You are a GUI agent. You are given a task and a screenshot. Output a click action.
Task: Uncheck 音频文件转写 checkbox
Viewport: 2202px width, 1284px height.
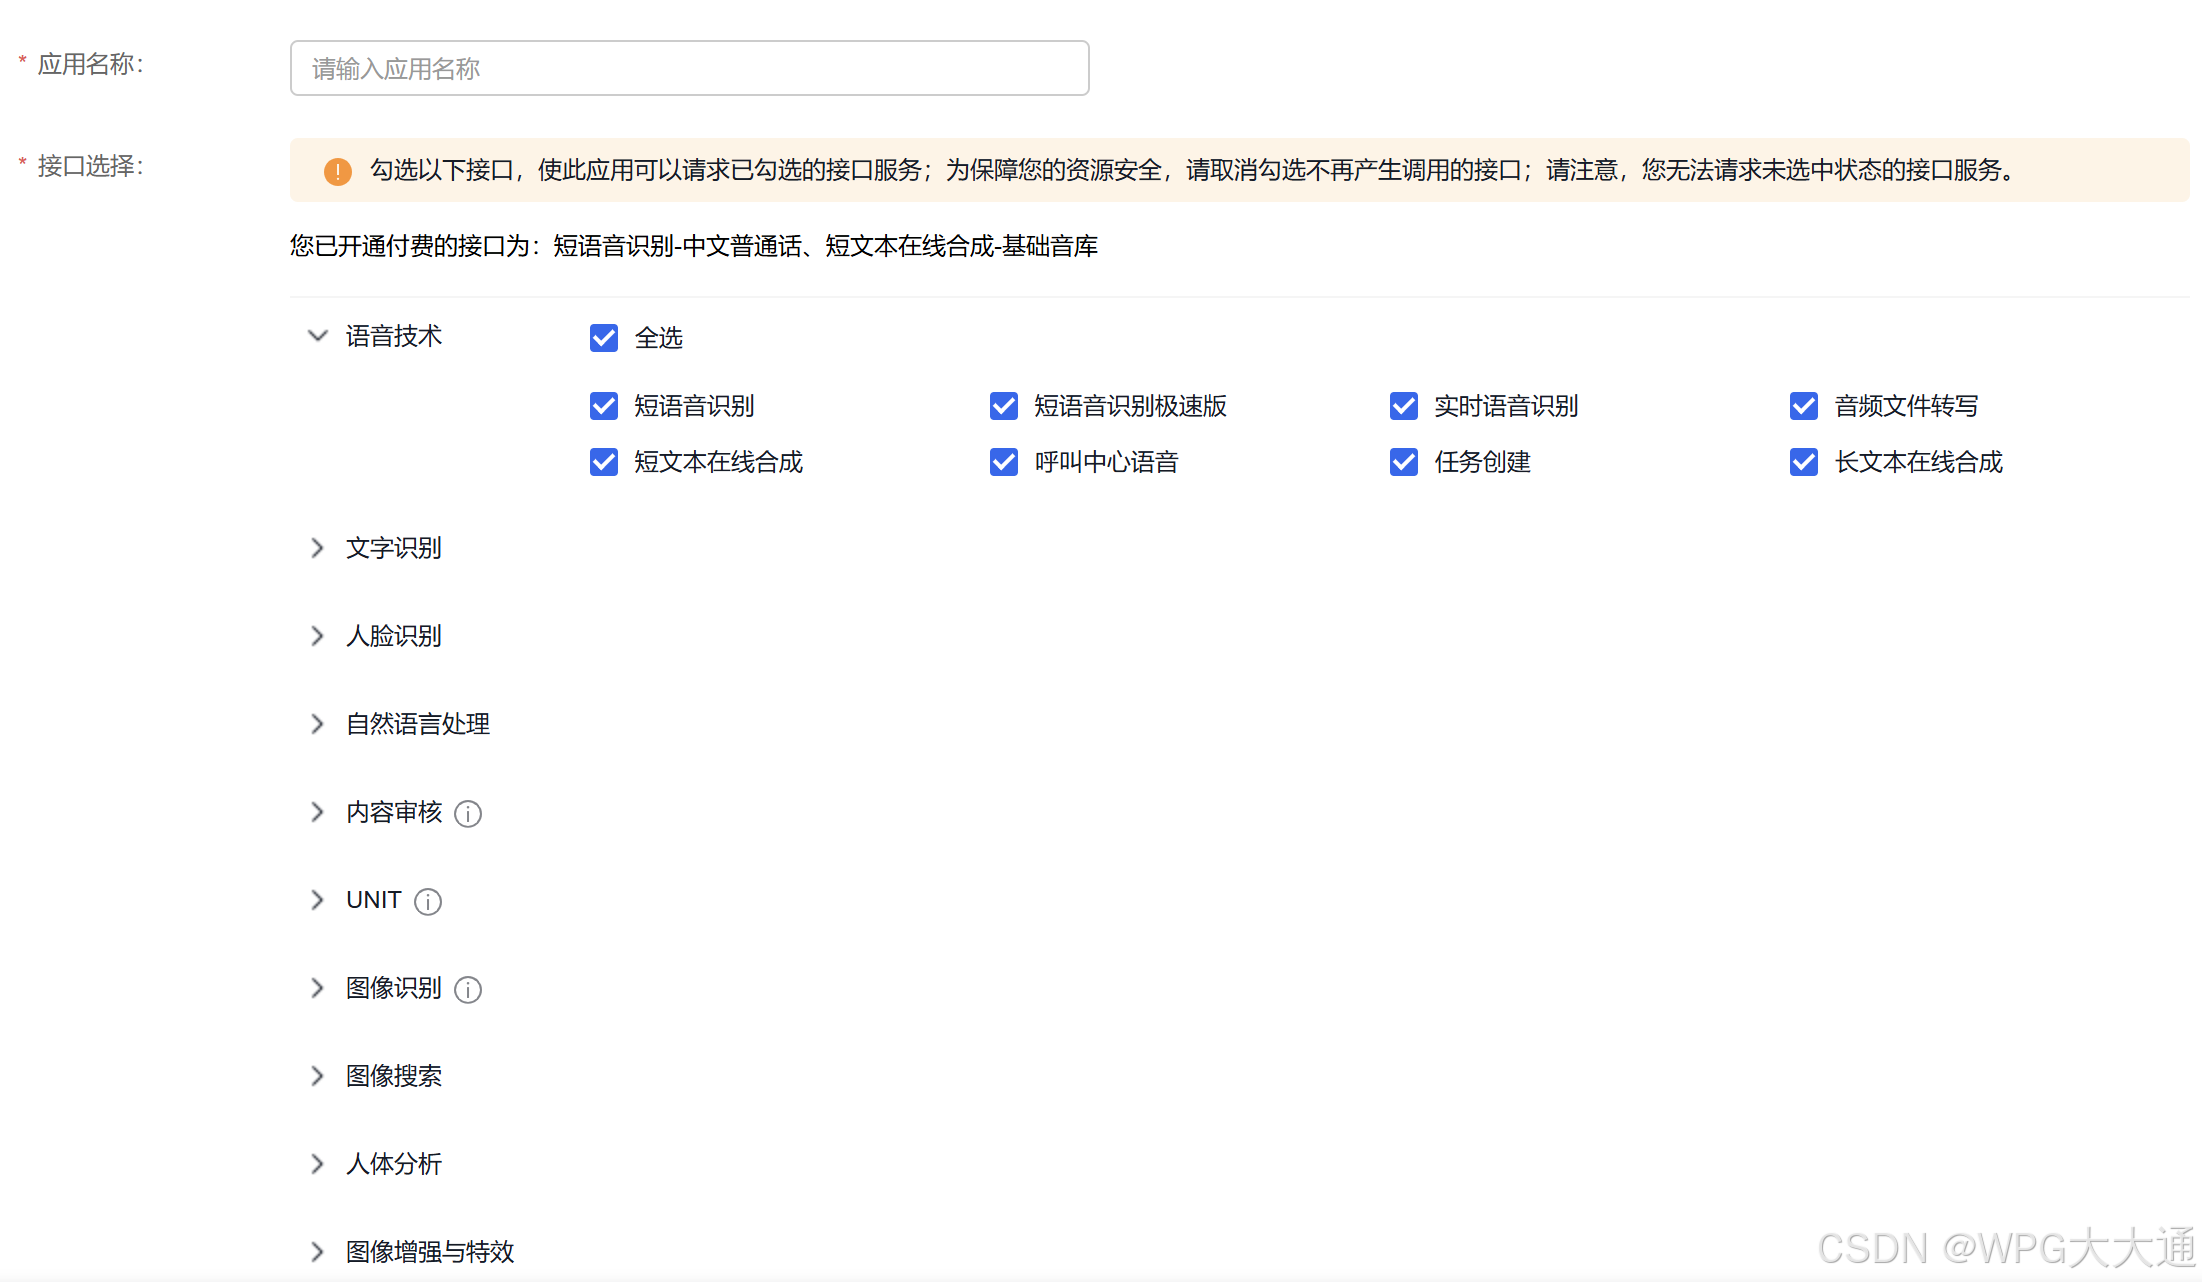coord(1804,406)
